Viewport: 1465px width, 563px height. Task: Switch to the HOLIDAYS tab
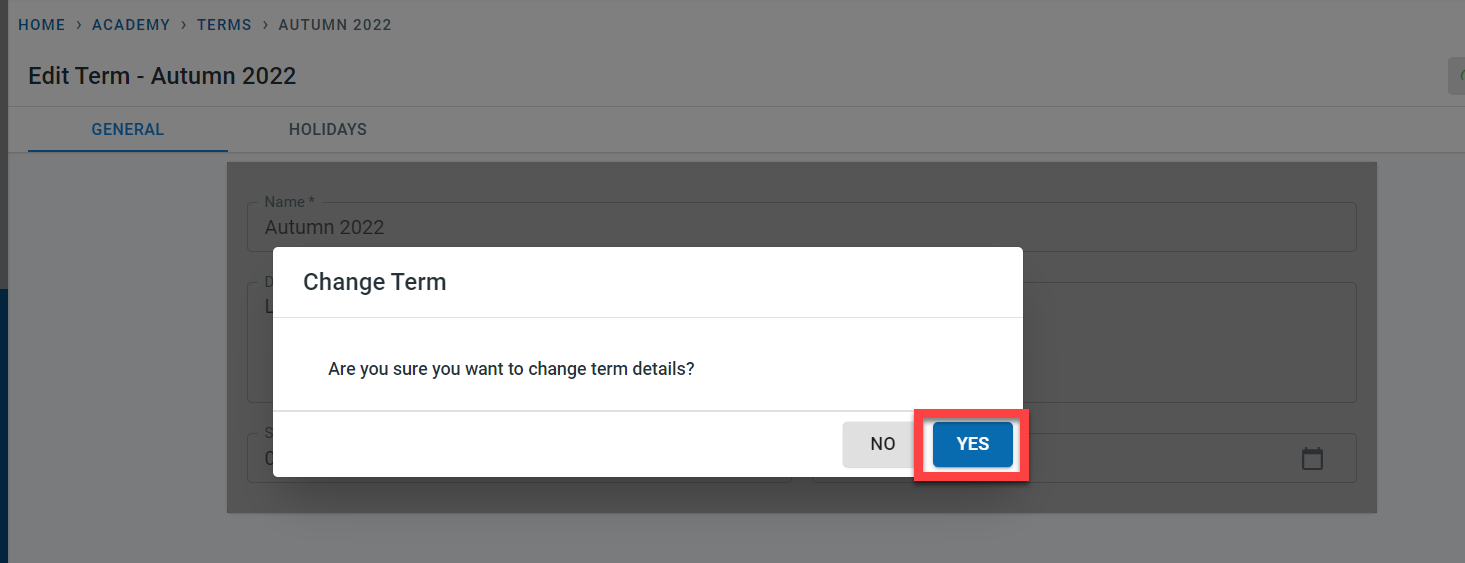pyautogui.click(x=327, y=130)
